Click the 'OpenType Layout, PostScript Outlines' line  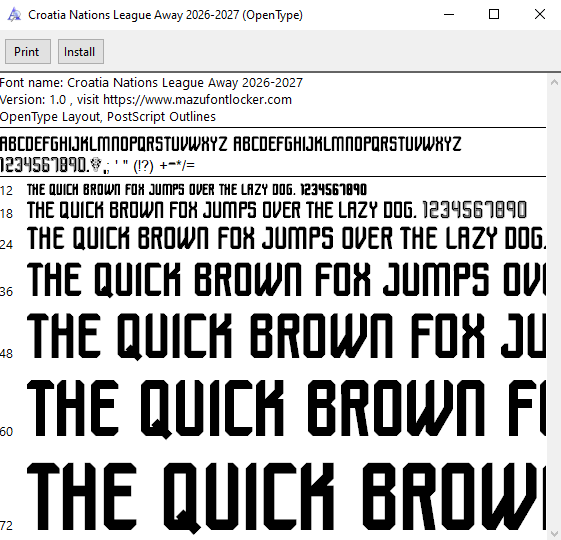(x=108, y=117)
